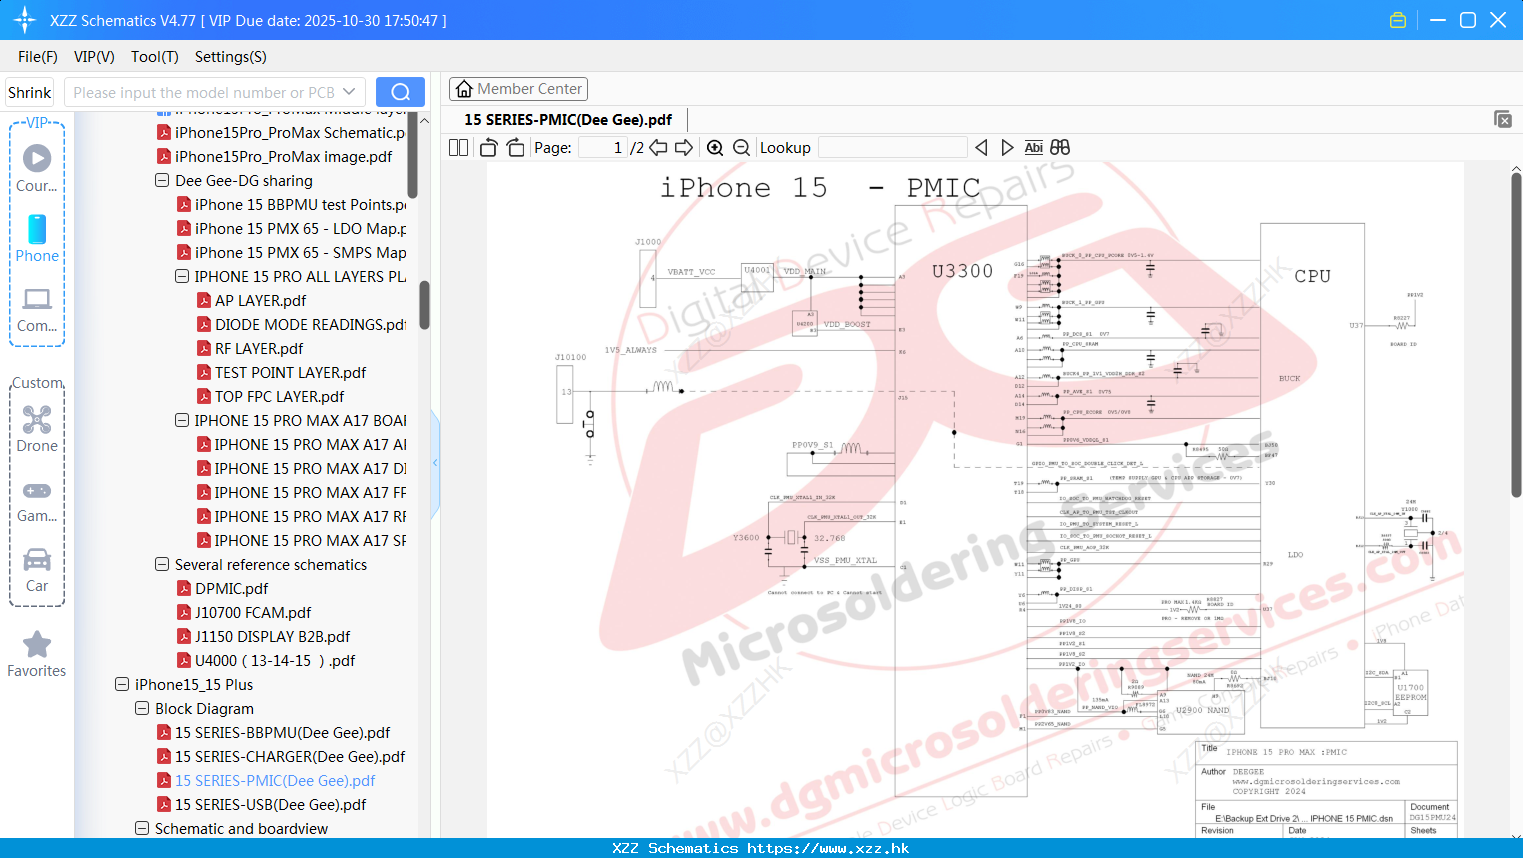This screenshot has height=858, width=1523.
Task: Open the Car category
Action: [37, 570]
